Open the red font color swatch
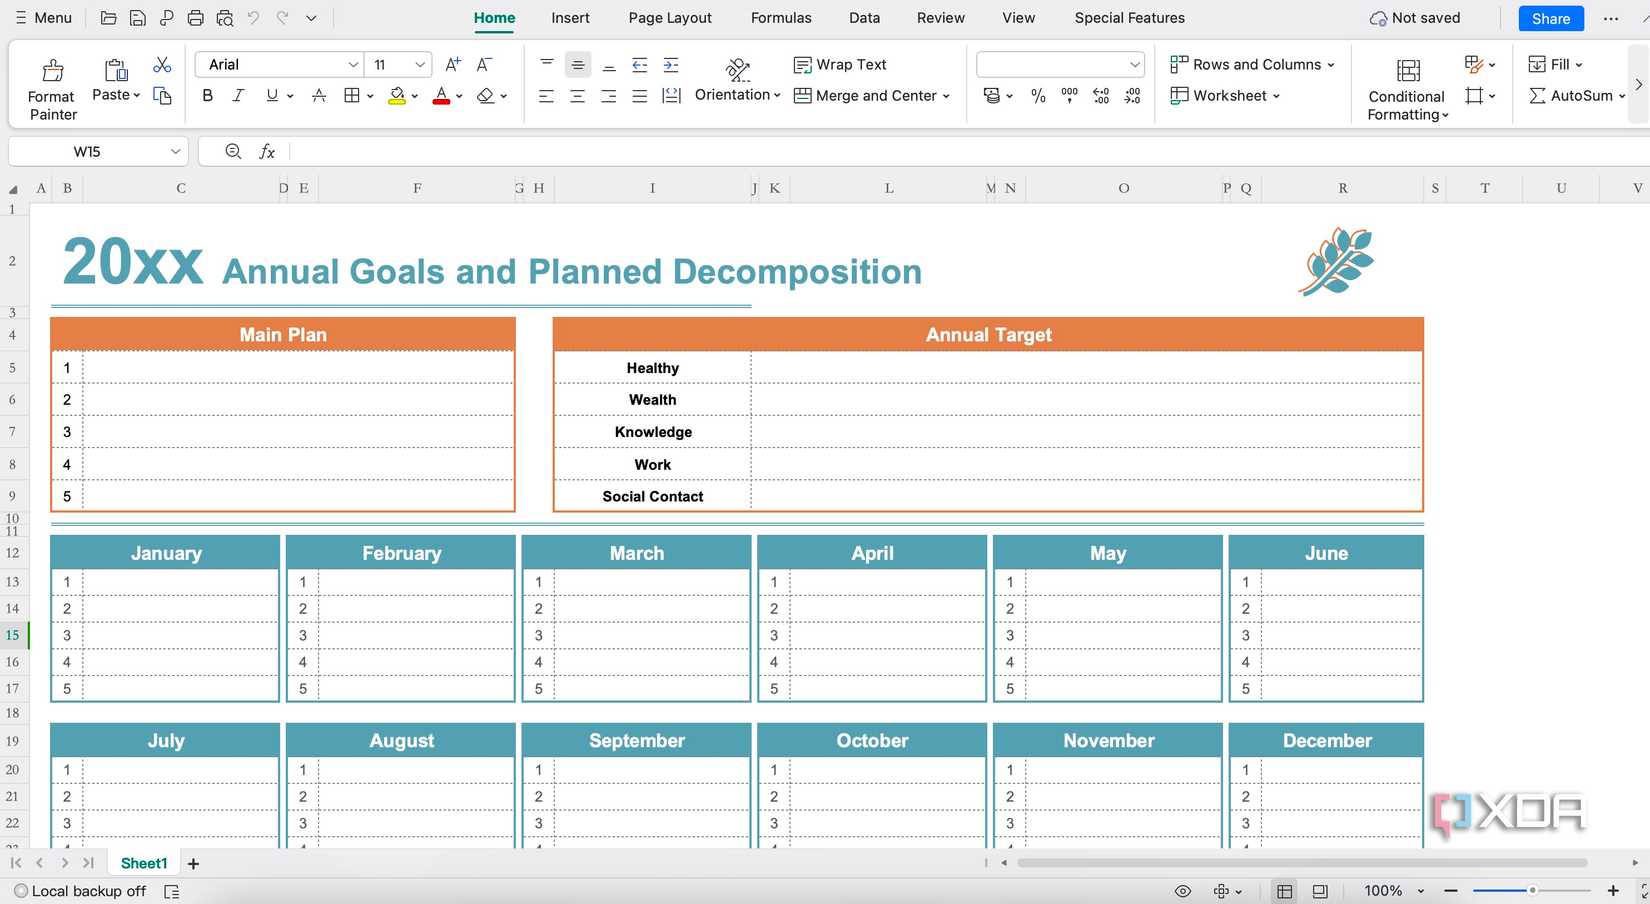The height and width of the screenshot is (904, 1650). tap(441, 96)
